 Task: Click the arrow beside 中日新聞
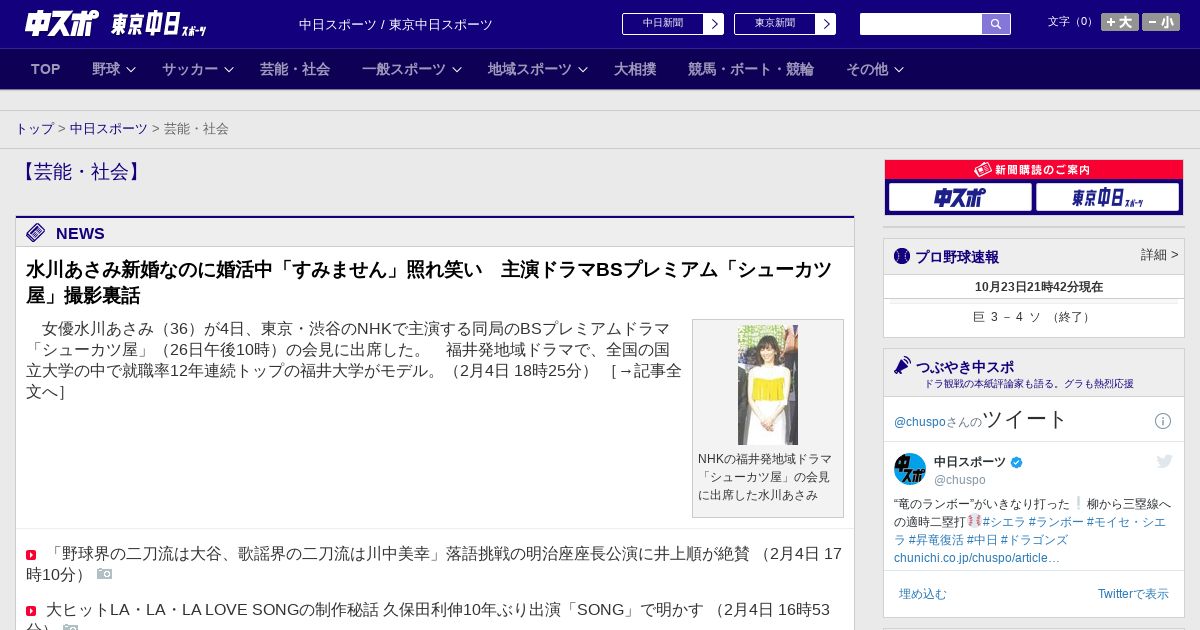714,24
